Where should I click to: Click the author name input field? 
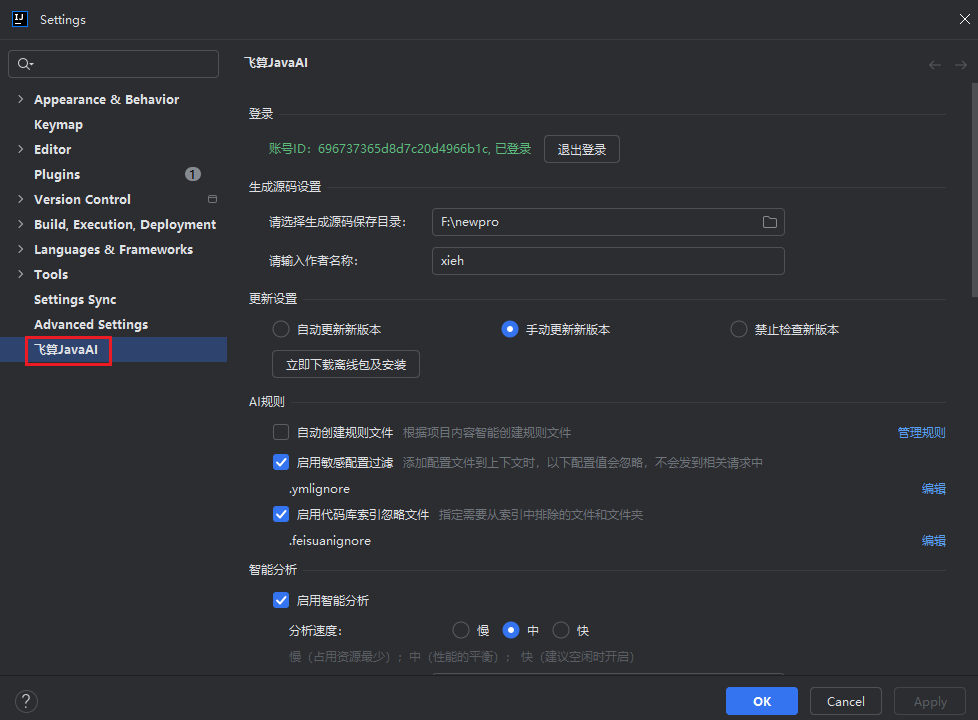coord(608,261)
